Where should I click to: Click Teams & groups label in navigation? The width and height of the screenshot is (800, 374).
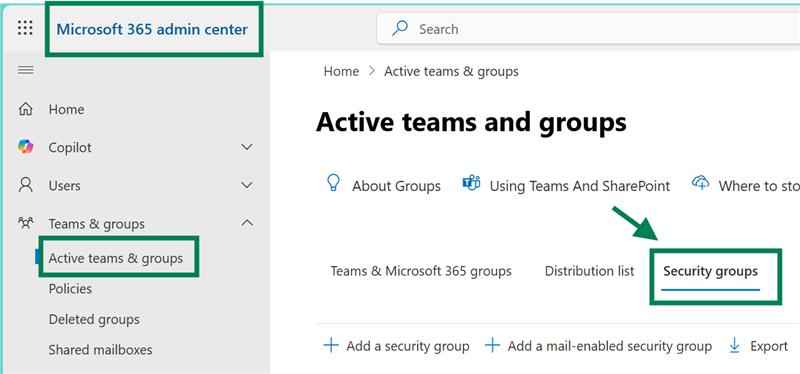tap(96, 224)
